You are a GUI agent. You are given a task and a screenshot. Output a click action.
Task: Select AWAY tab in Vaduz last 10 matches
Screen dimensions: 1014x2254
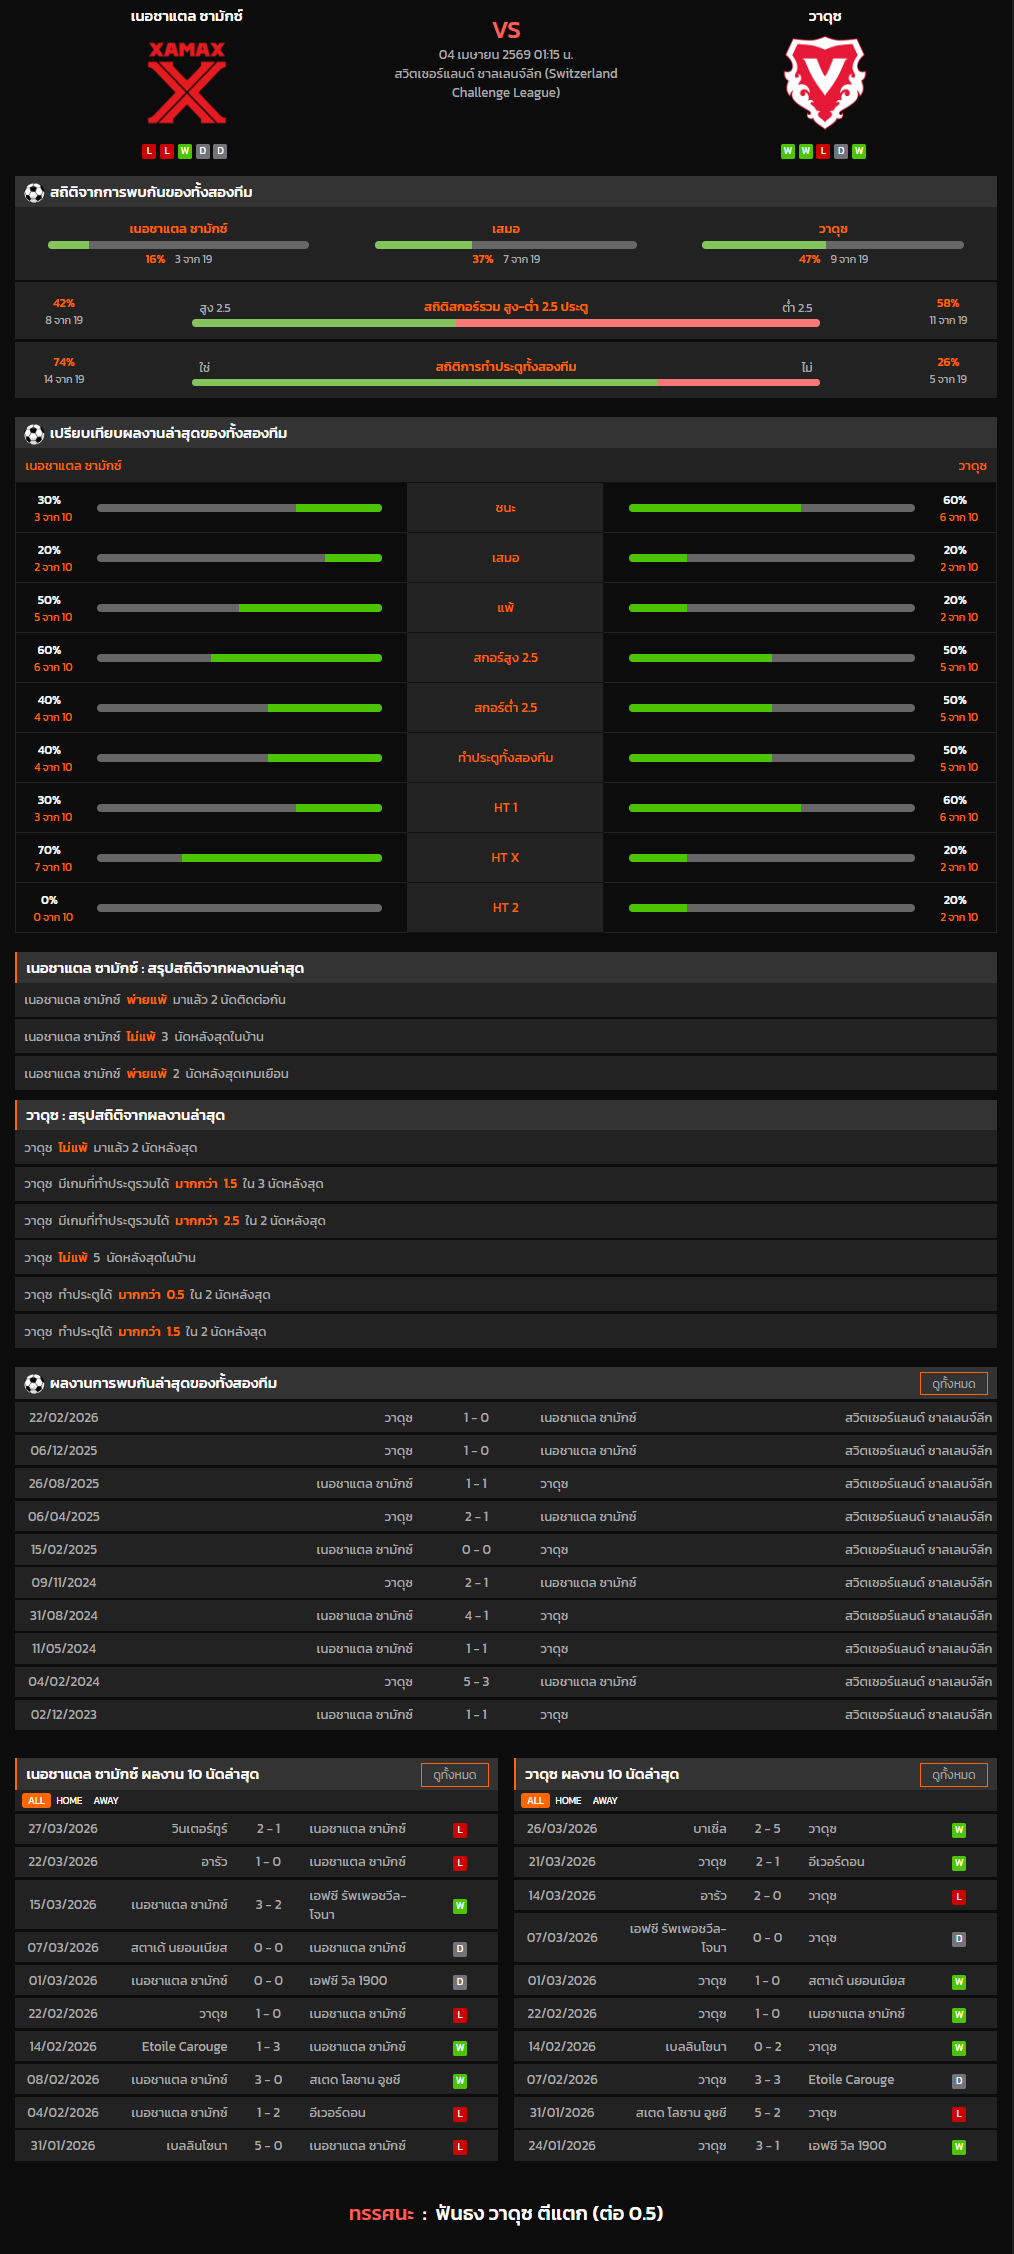[x=605, y=1800]
